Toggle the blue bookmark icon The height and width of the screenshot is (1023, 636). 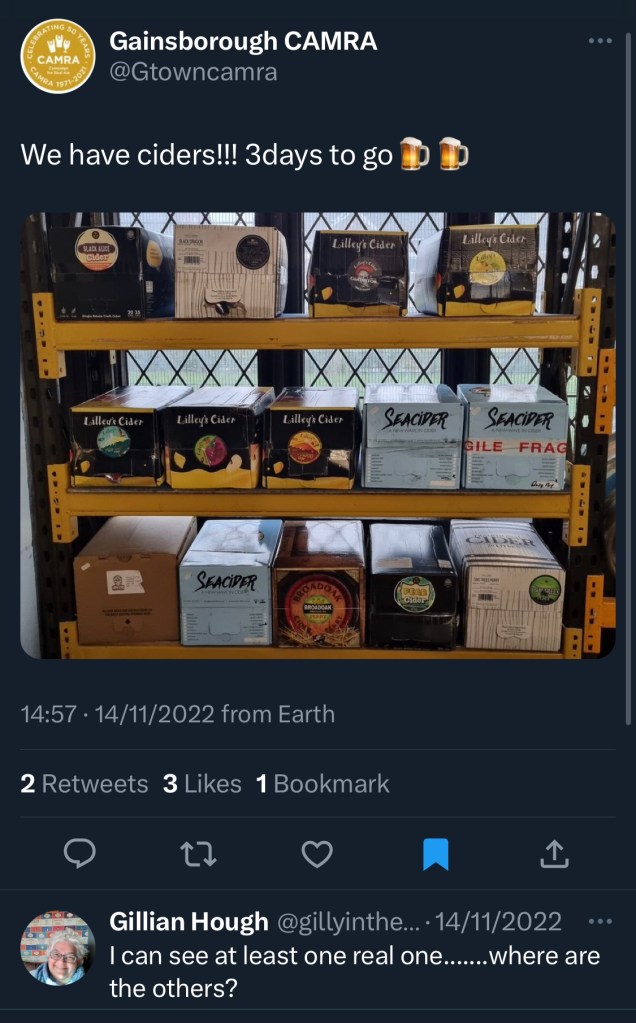(436, 854)
